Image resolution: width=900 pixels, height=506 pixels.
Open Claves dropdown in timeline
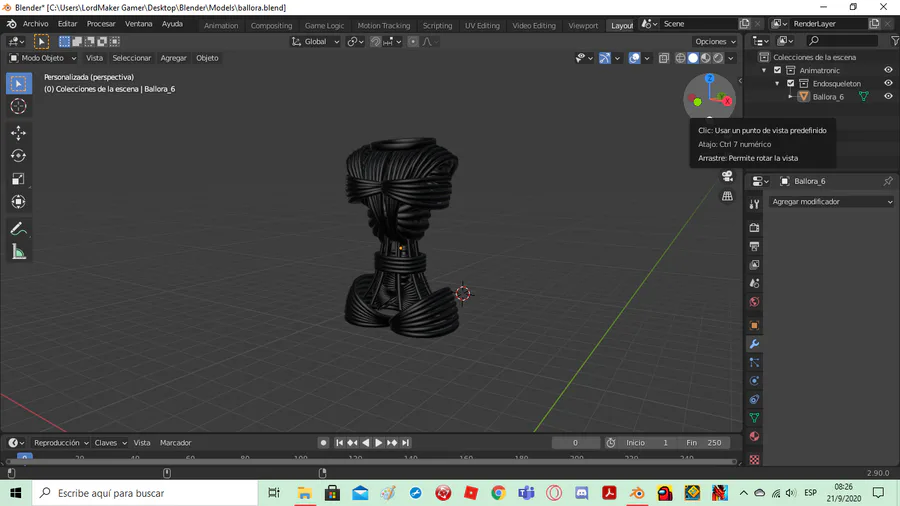coord(110,443)
